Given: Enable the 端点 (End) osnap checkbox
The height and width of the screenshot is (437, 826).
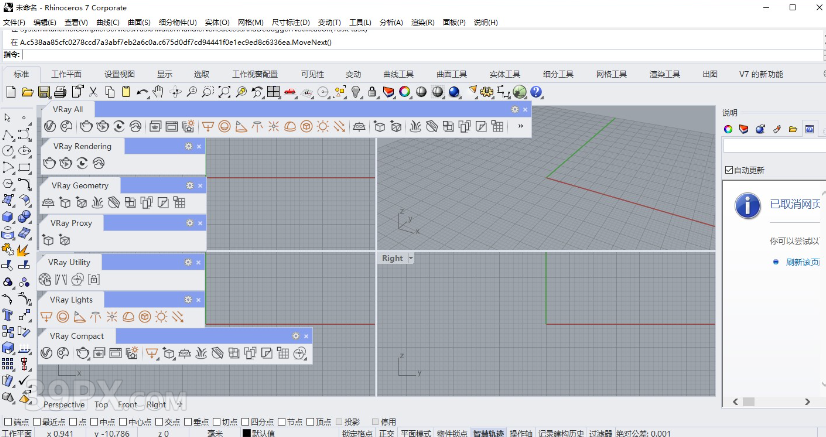Looking at the screenshot, I should 9,422.
